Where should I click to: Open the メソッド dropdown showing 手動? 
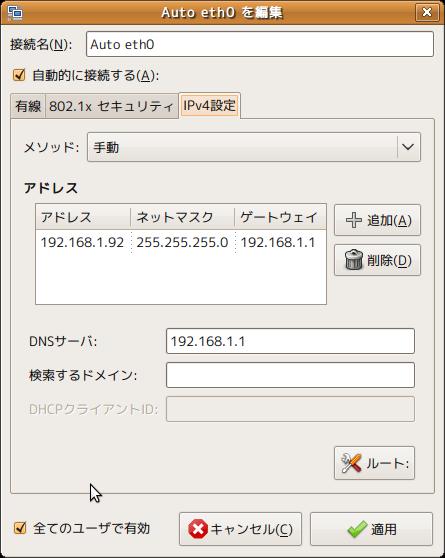click(x=253, y=147)
